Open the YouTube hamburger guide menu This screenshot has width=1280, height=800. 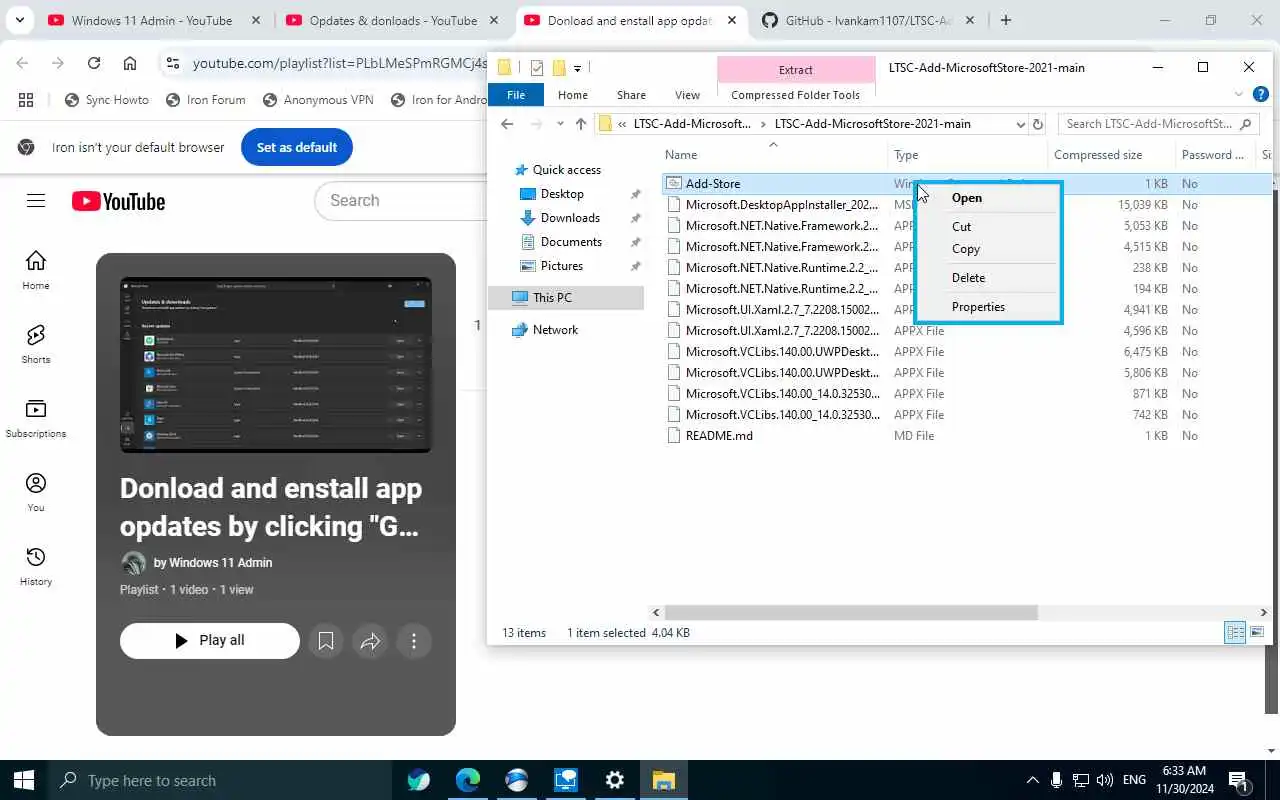click(36, 201)
